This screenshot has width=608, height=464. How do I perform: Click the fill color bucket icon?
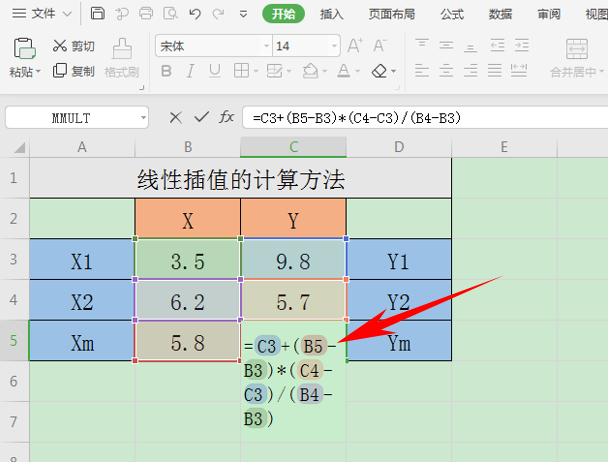click(x=311, y=71)
